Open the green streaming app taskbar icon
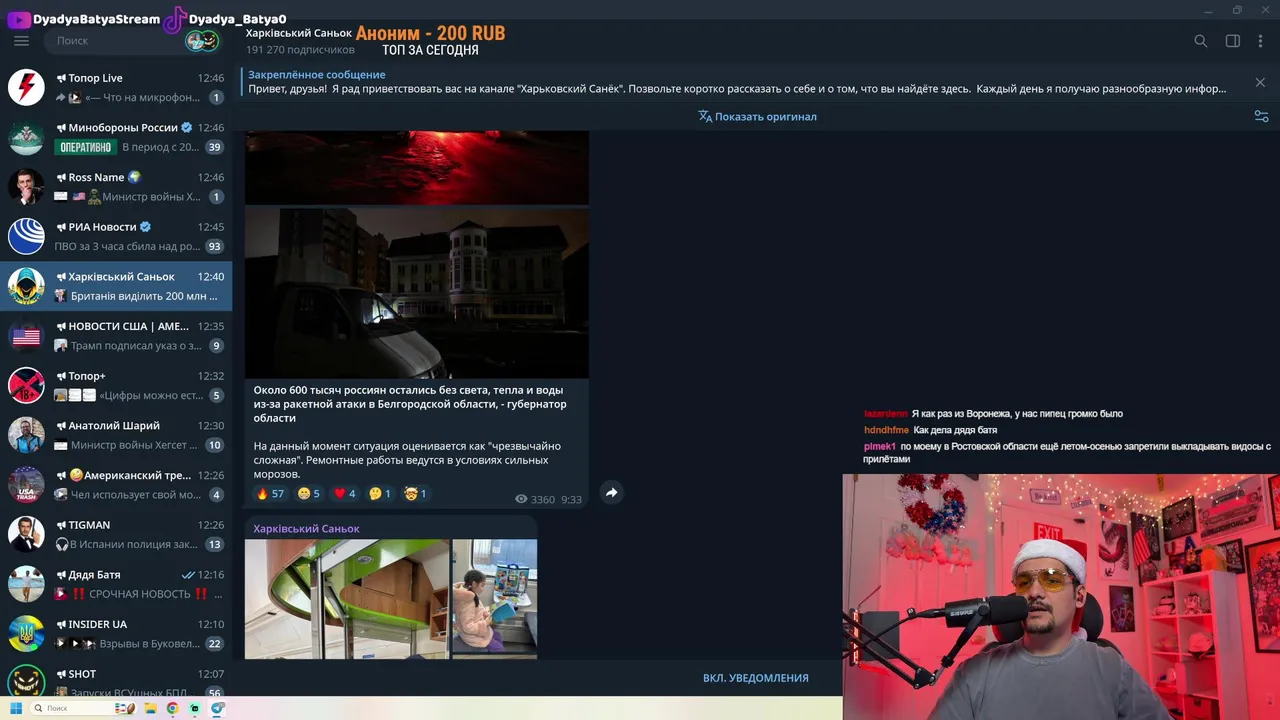This screenshot has height=720, width=1280. pyautogui.click(x=195, y=708)
